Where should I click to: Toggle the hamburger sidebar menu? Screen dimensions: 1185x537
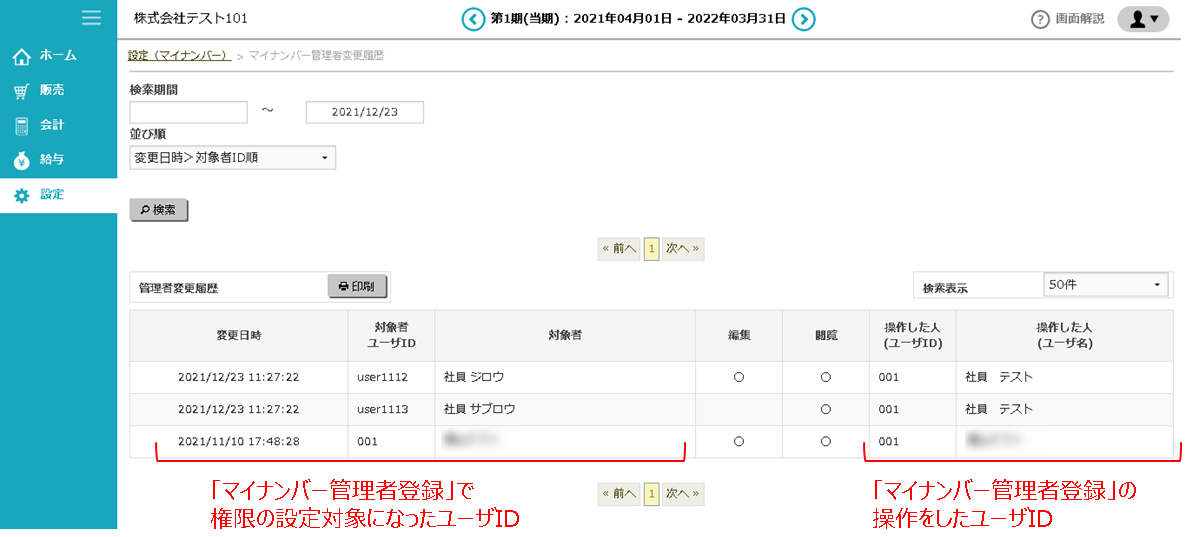[91, 17]
